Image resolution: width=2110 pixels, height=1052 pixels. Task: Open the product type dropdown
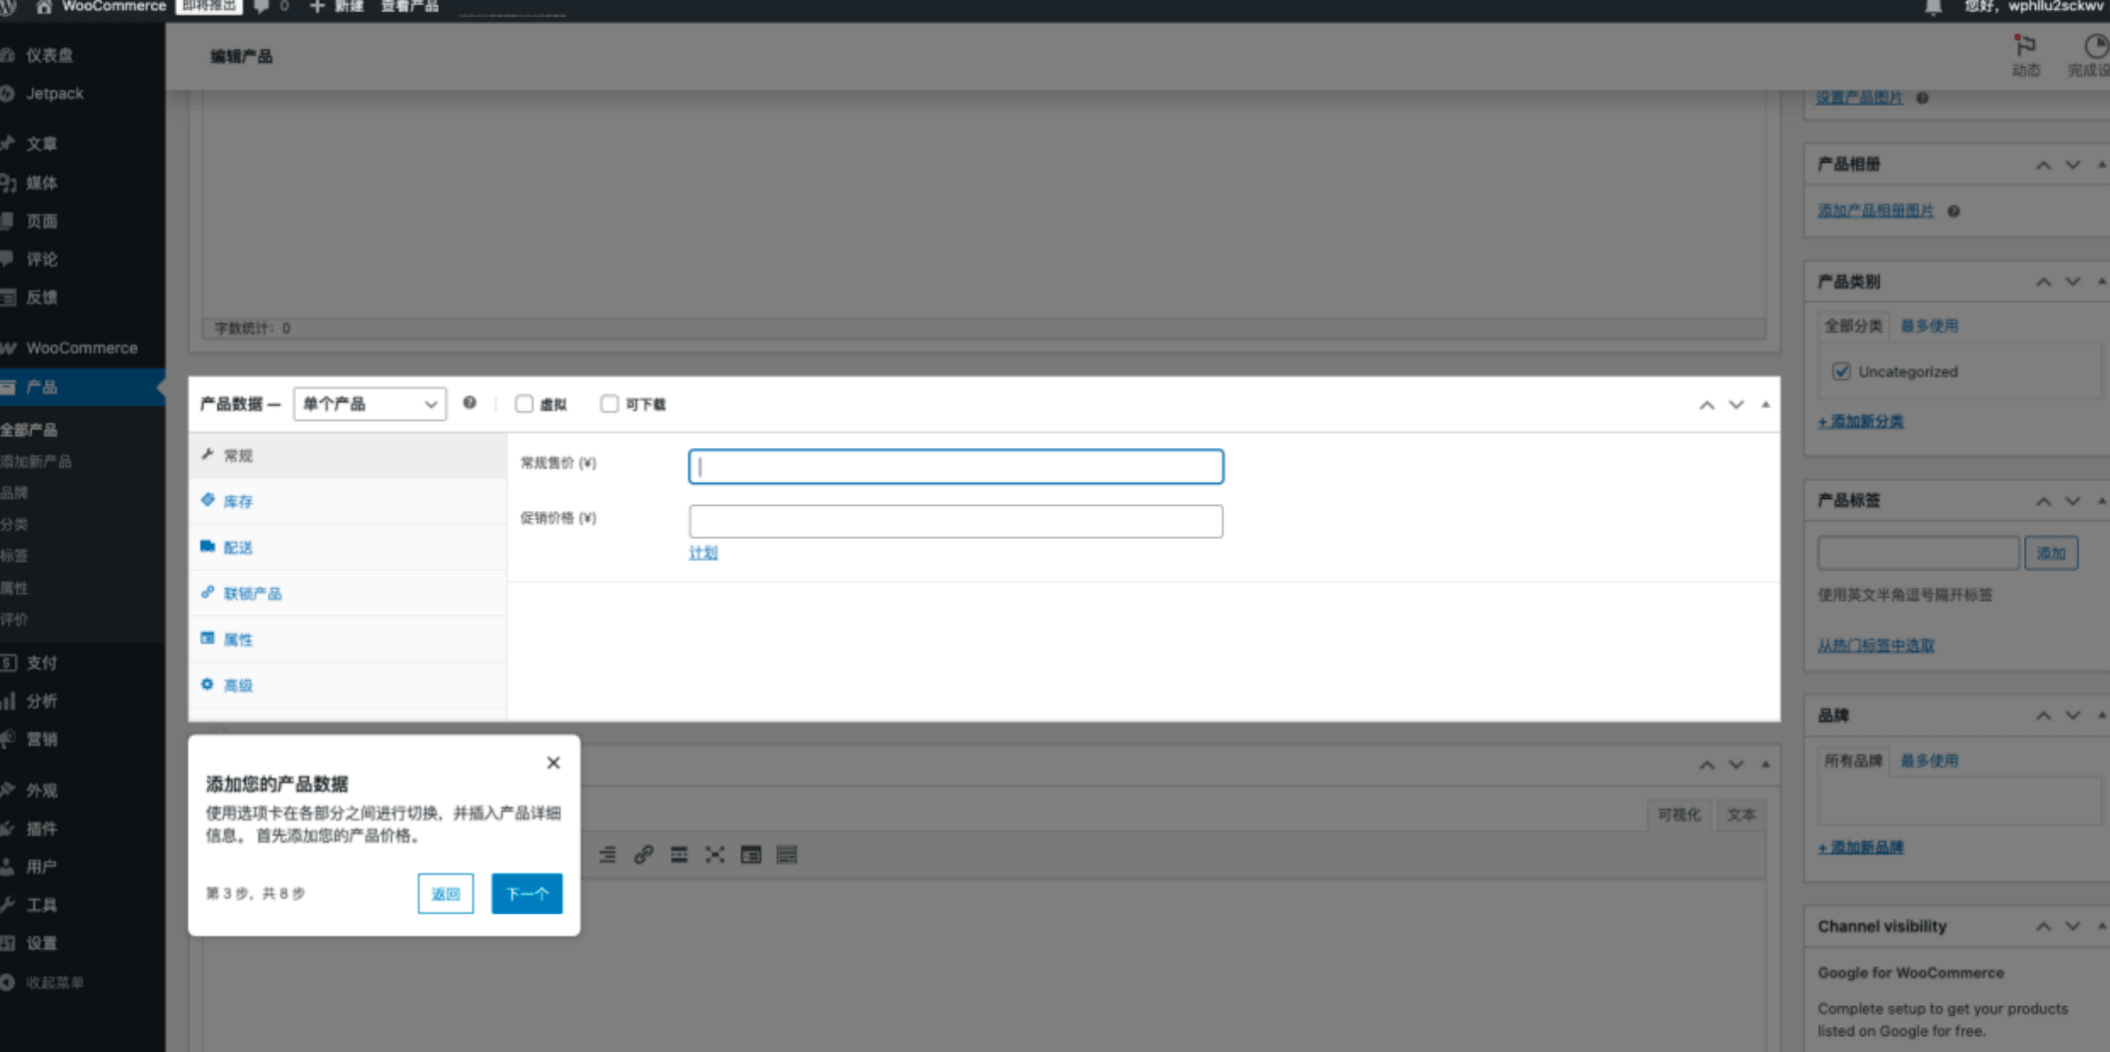click(x=369, y=404)
